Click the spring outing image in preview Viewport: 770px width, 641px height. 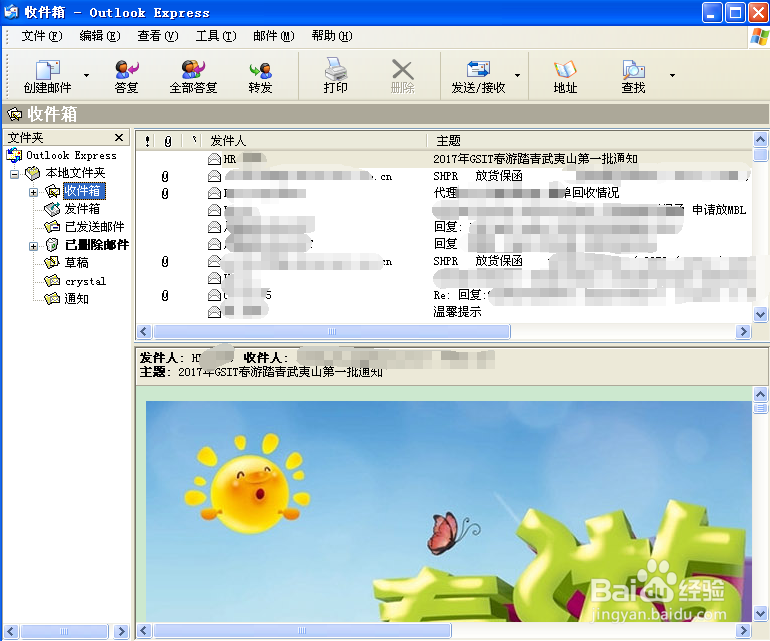pyautogui.click(x=449, y=511)
